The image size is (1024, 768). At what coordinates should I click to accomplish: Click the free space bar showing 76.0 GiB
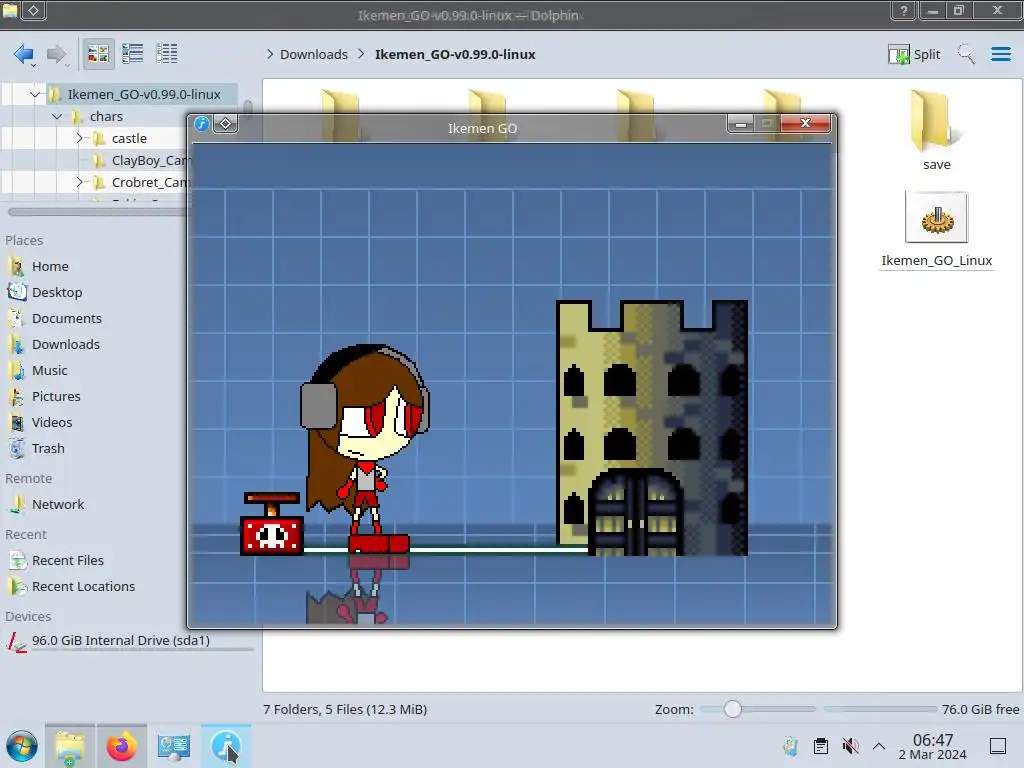point(879,709)
